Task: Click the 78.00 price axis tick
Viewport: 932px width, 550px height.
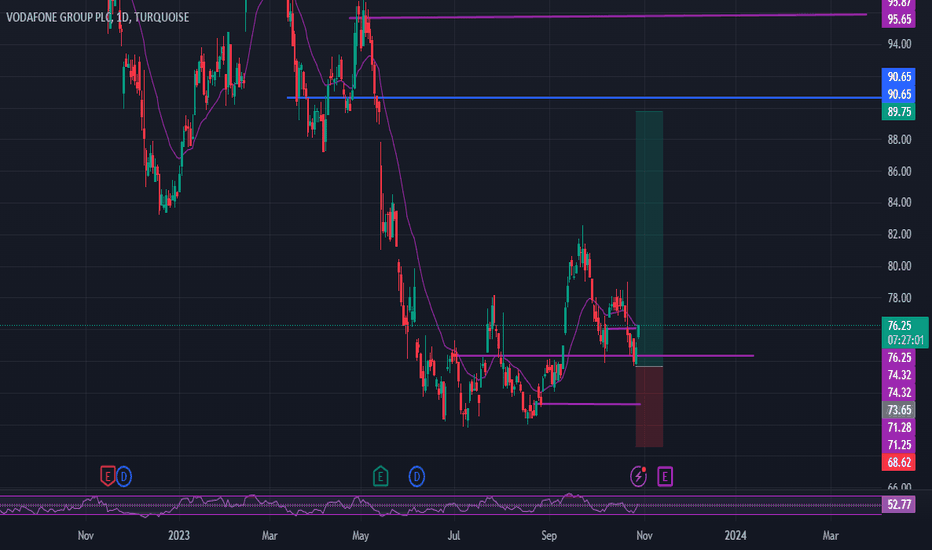Action: [899, 298]
